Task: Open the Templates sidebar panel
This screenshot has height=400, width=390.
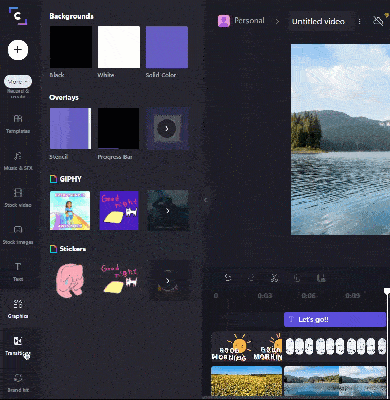Action: point(18,124)
